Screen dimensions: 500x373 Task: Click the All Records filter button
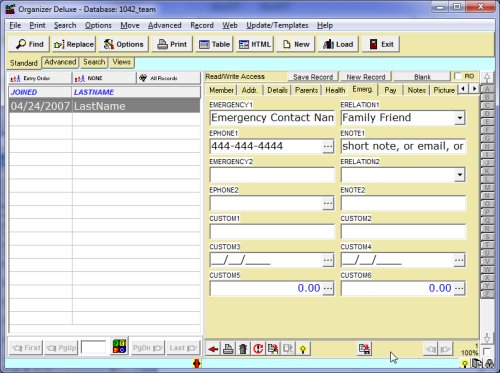(x=169, y=78)
